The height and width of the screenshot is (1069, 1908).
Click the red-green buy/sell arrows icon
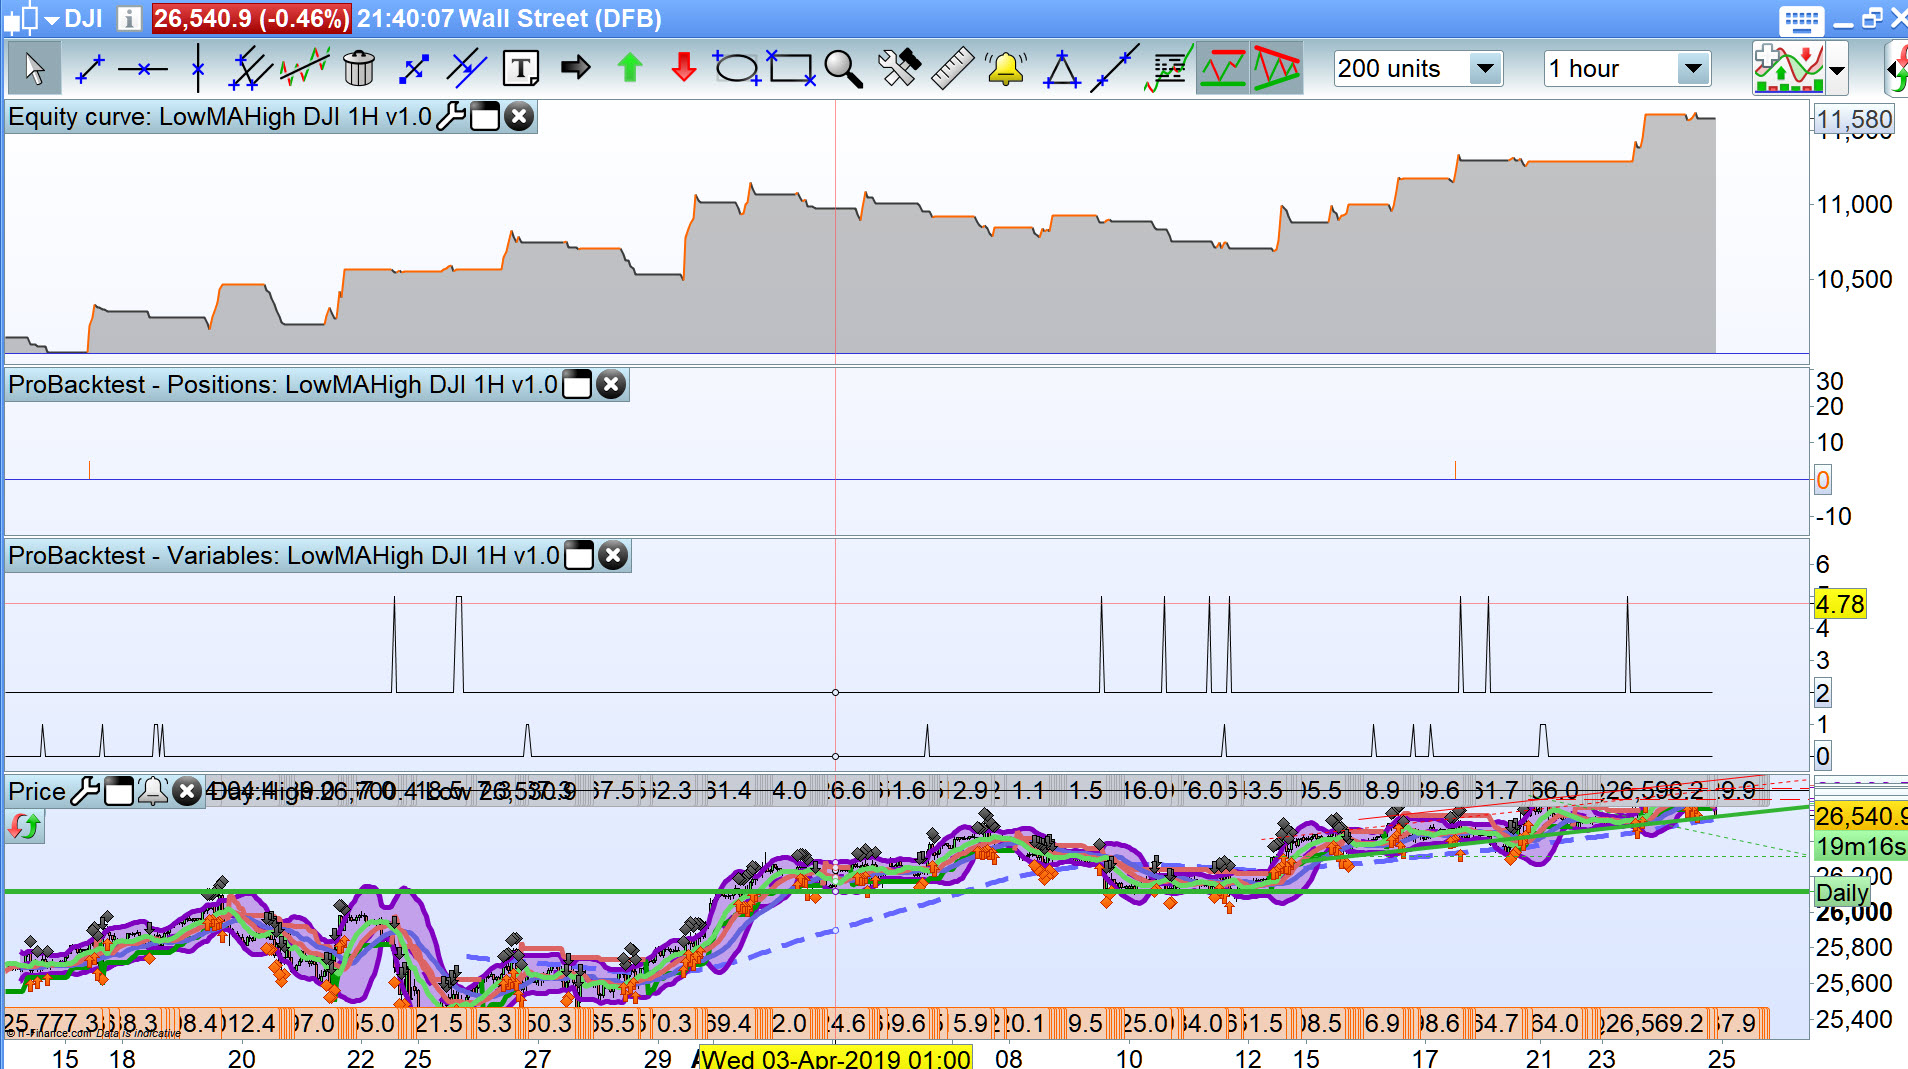(x=25, y=826)
